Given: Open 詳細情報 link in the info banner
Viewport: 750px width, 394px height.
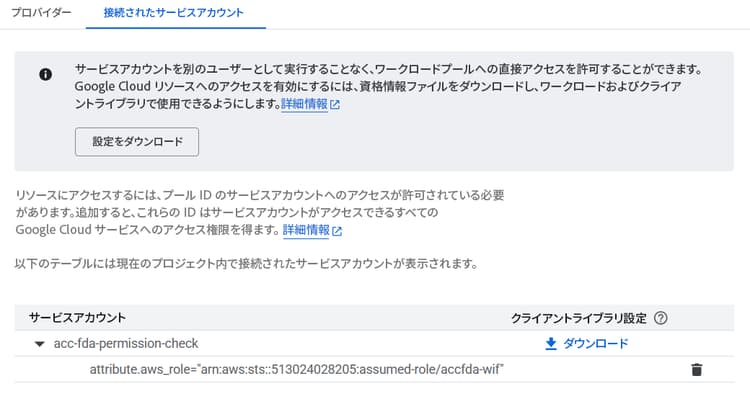Looking at the screenshot, I should click(305, 104).
